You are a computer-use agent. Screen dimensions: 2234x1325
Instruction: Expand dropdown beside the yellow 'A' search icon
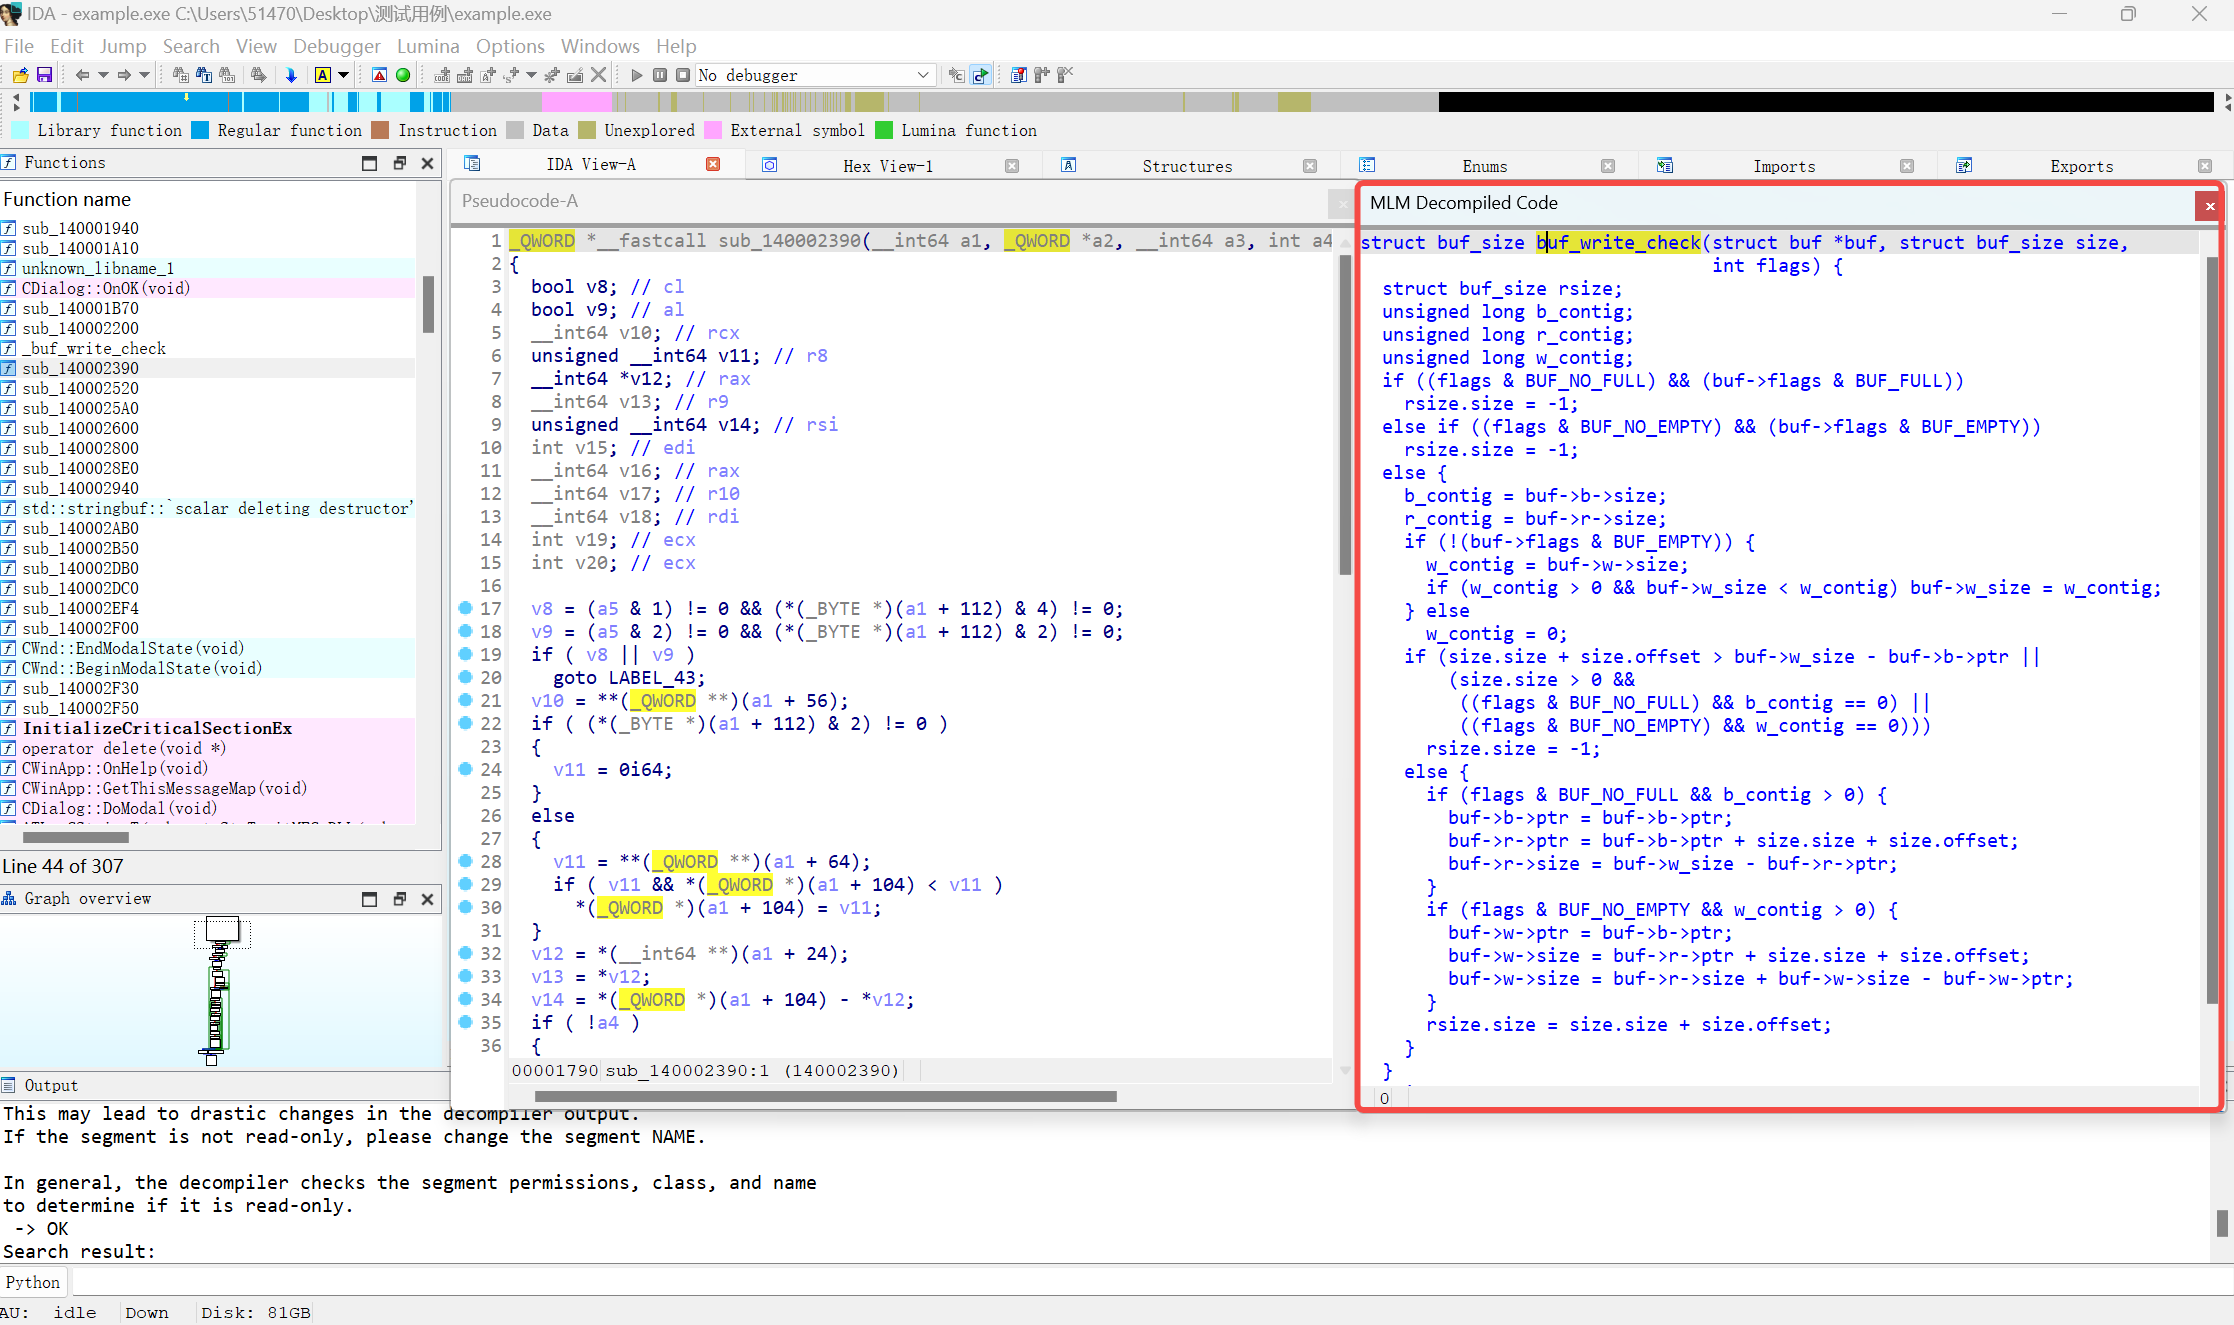pos(344,75)
